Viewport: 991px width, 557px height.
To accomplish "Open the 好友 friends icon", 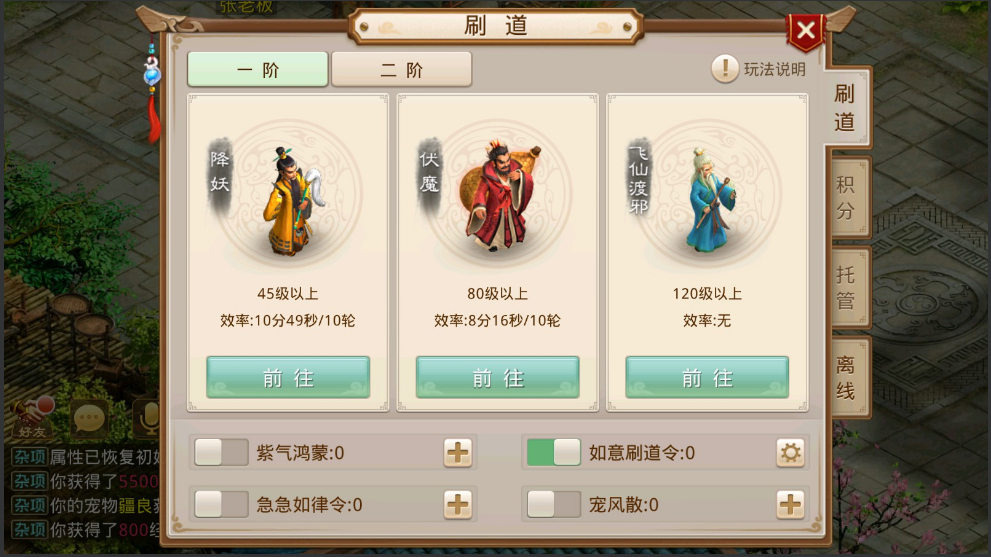I will 32,419.
